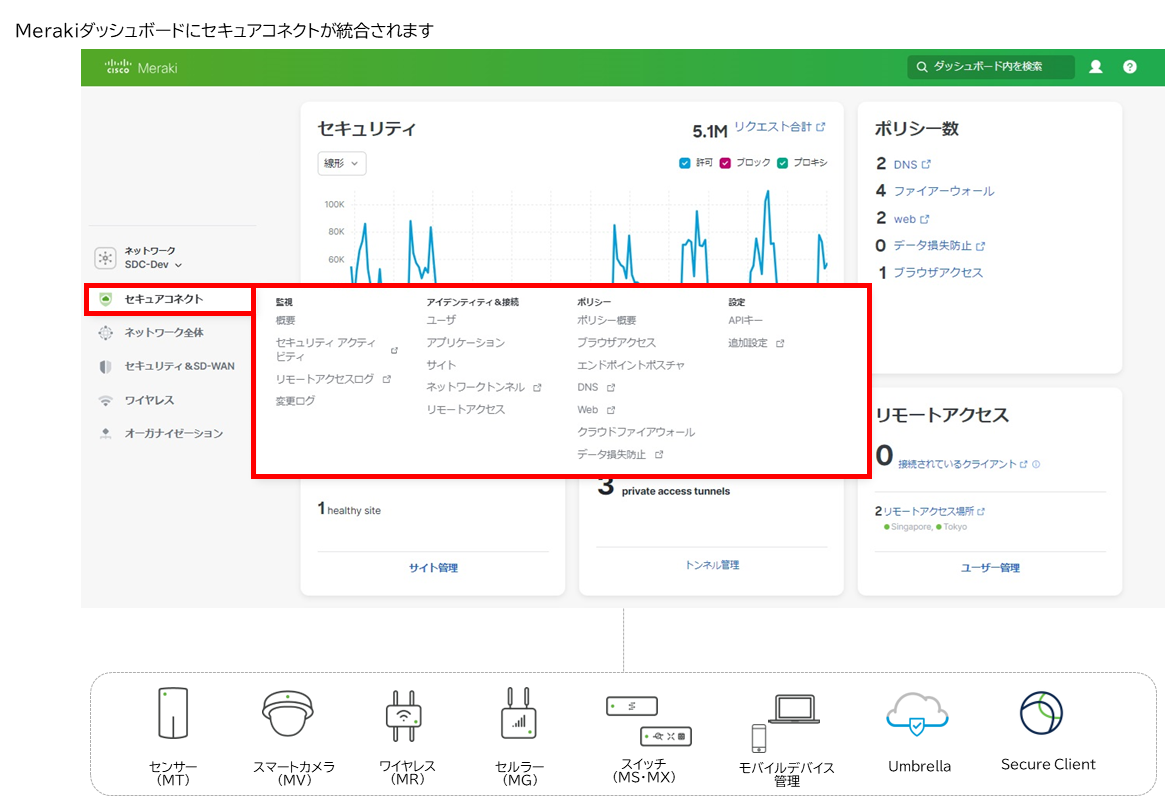The image size is (1165, 807).
Task: Open ユーザ under アイデンティティ&接続
Action: tap(441, 320)
